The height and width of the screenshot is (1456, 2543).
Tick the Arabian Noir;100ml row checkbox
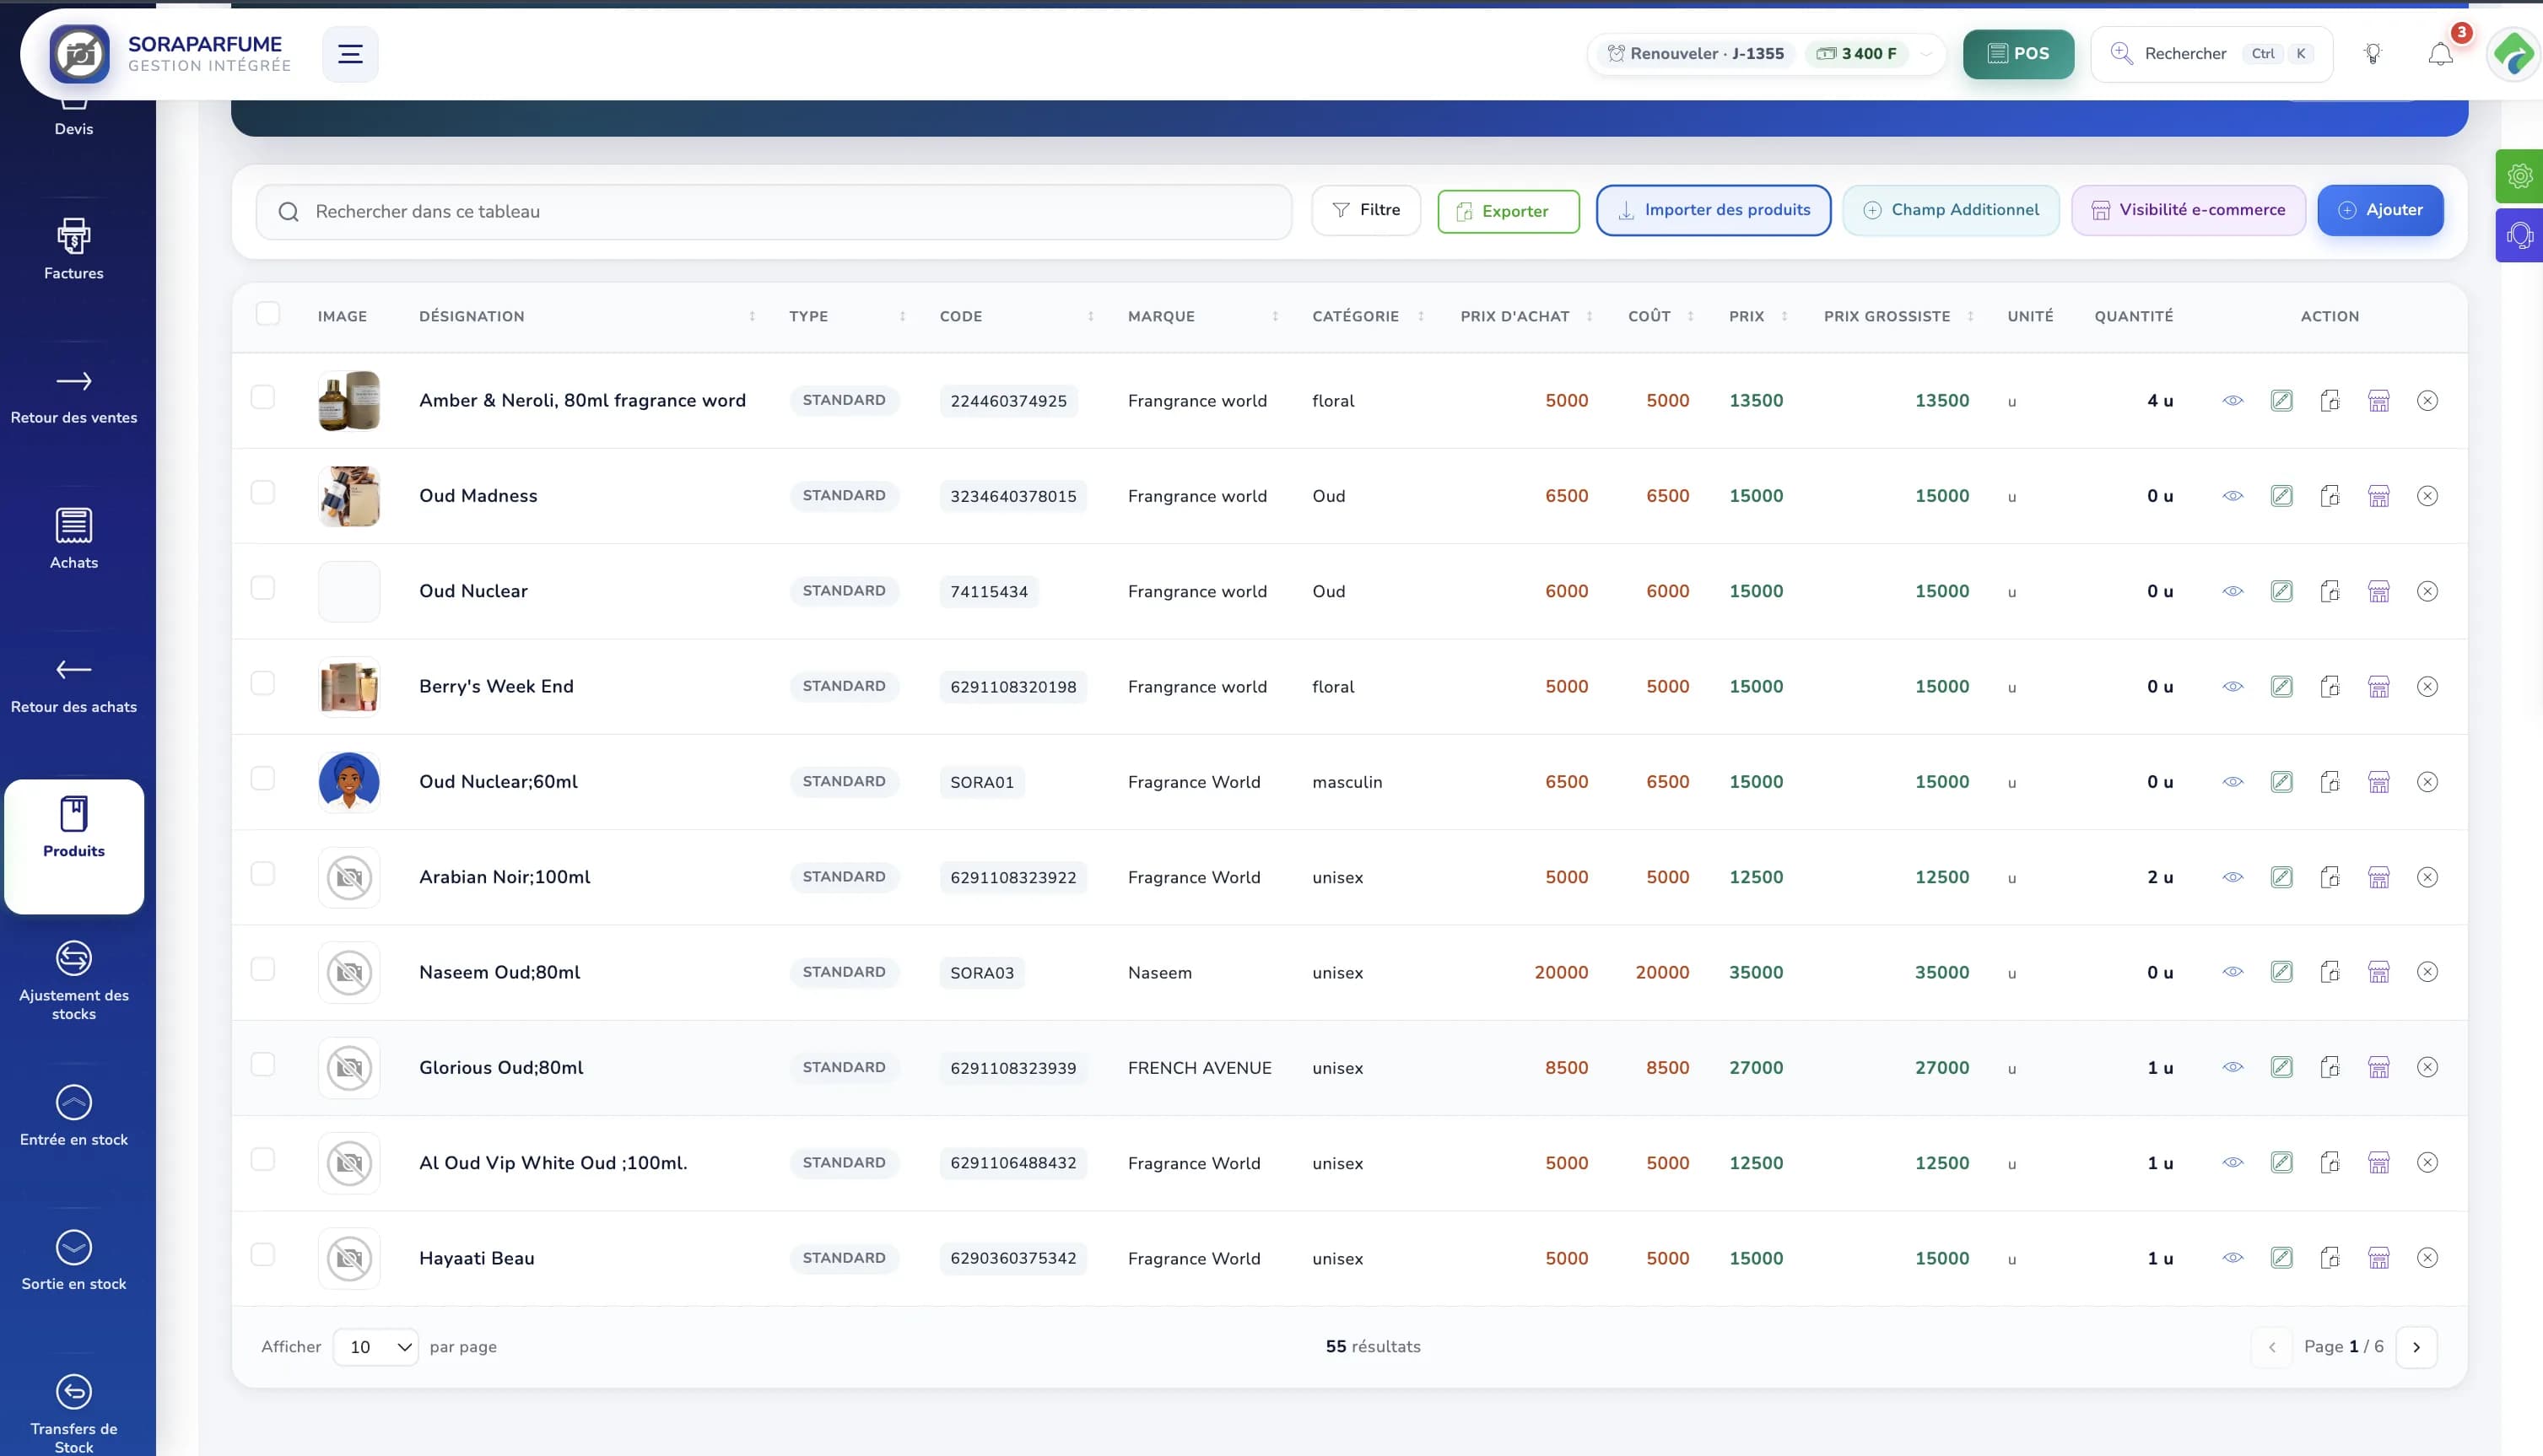point(263,874)
